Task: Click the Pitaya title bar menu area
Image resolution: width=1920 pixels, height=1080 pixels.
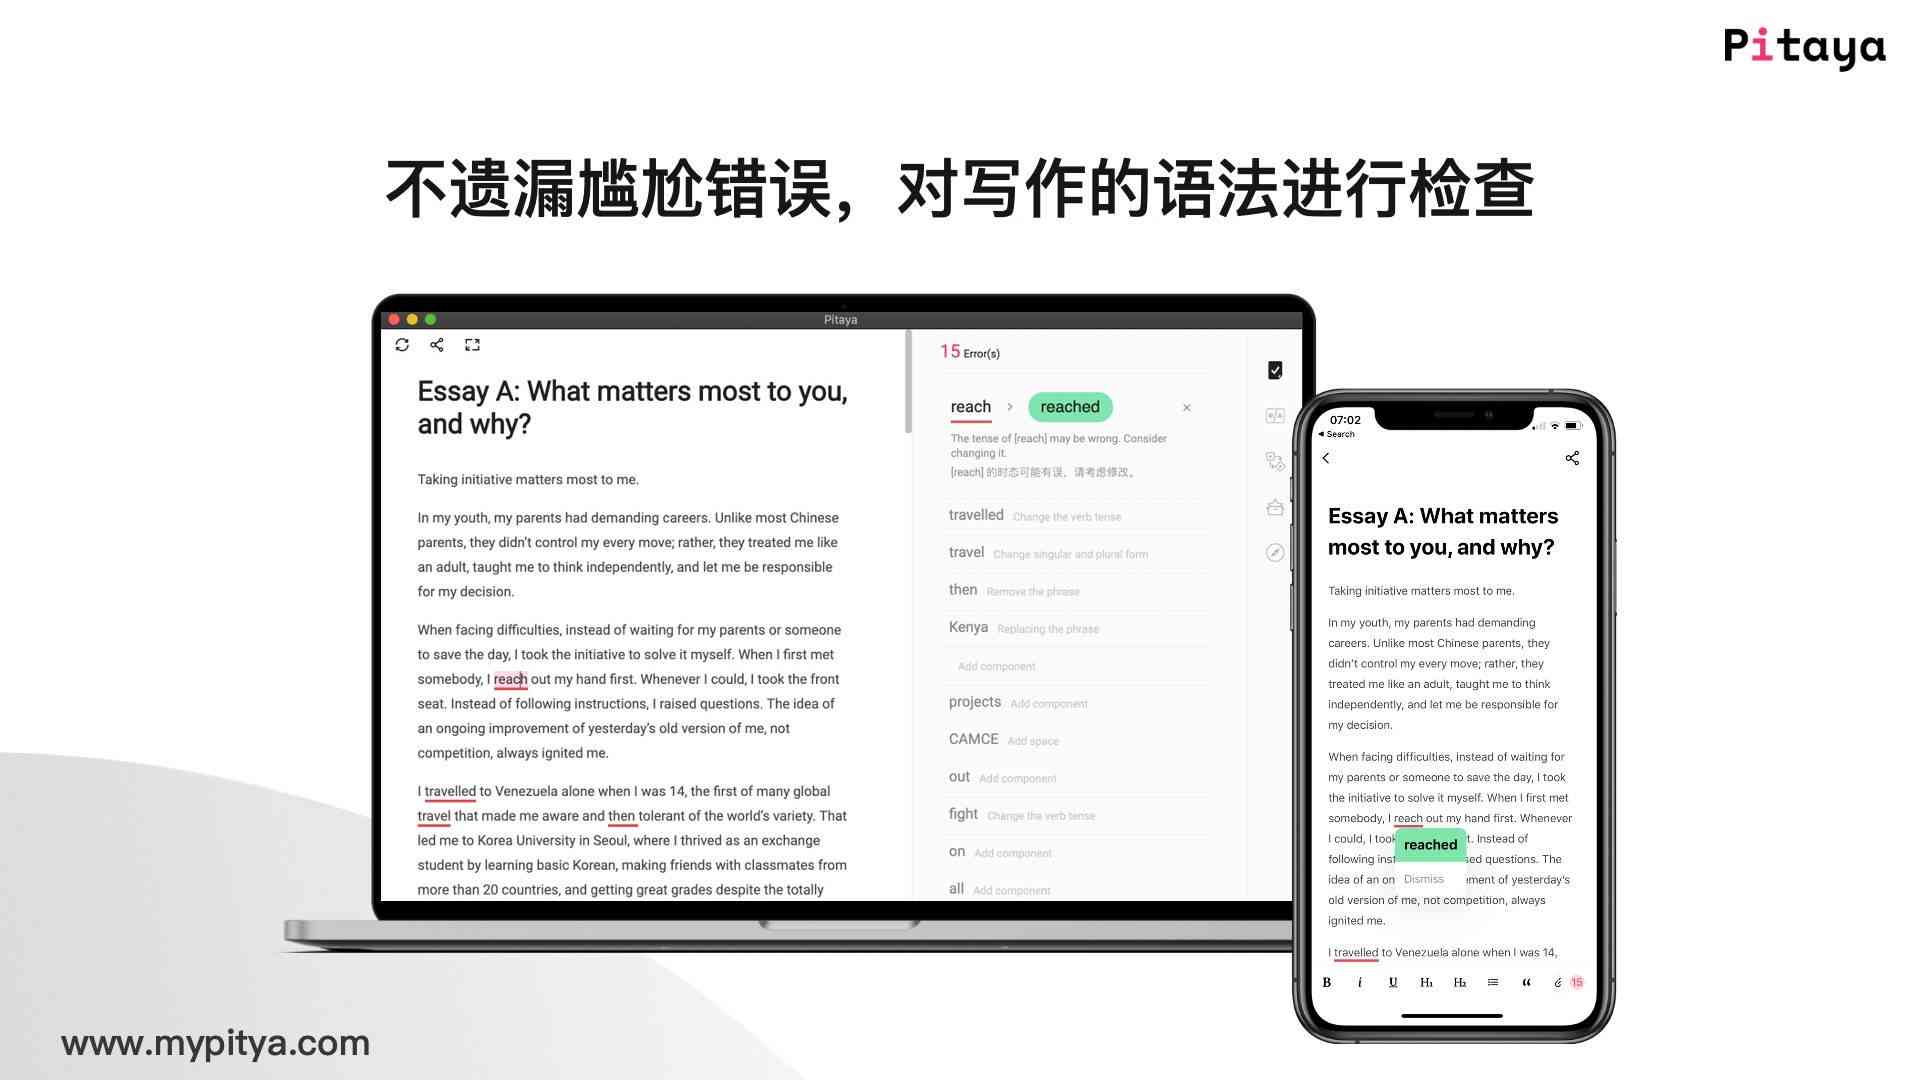Action: tap(839, 319)
